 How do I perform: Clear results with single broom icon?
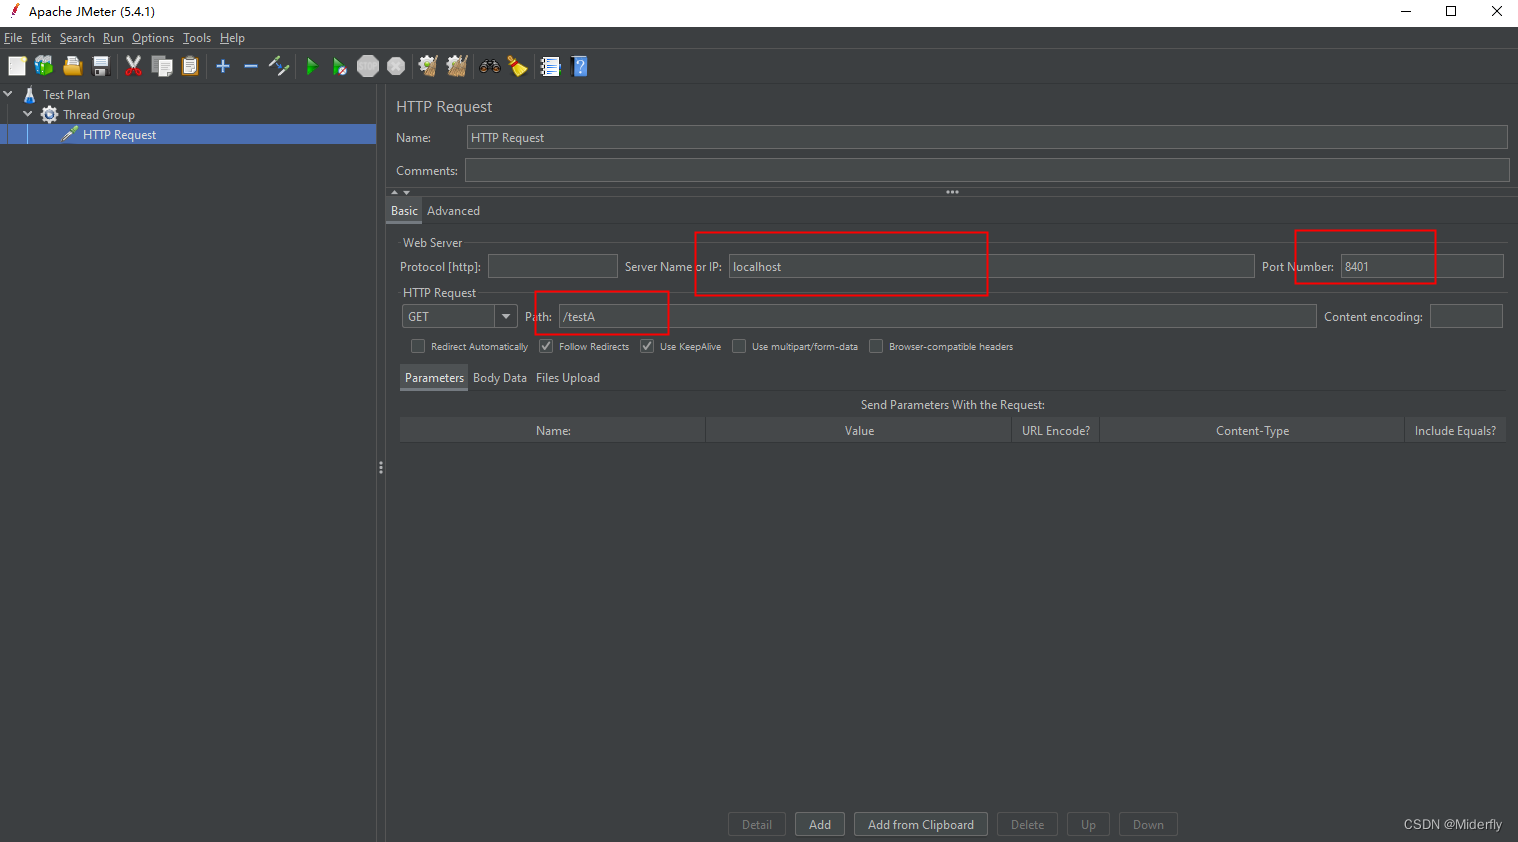pyautogui.click(x=428, y=66)
